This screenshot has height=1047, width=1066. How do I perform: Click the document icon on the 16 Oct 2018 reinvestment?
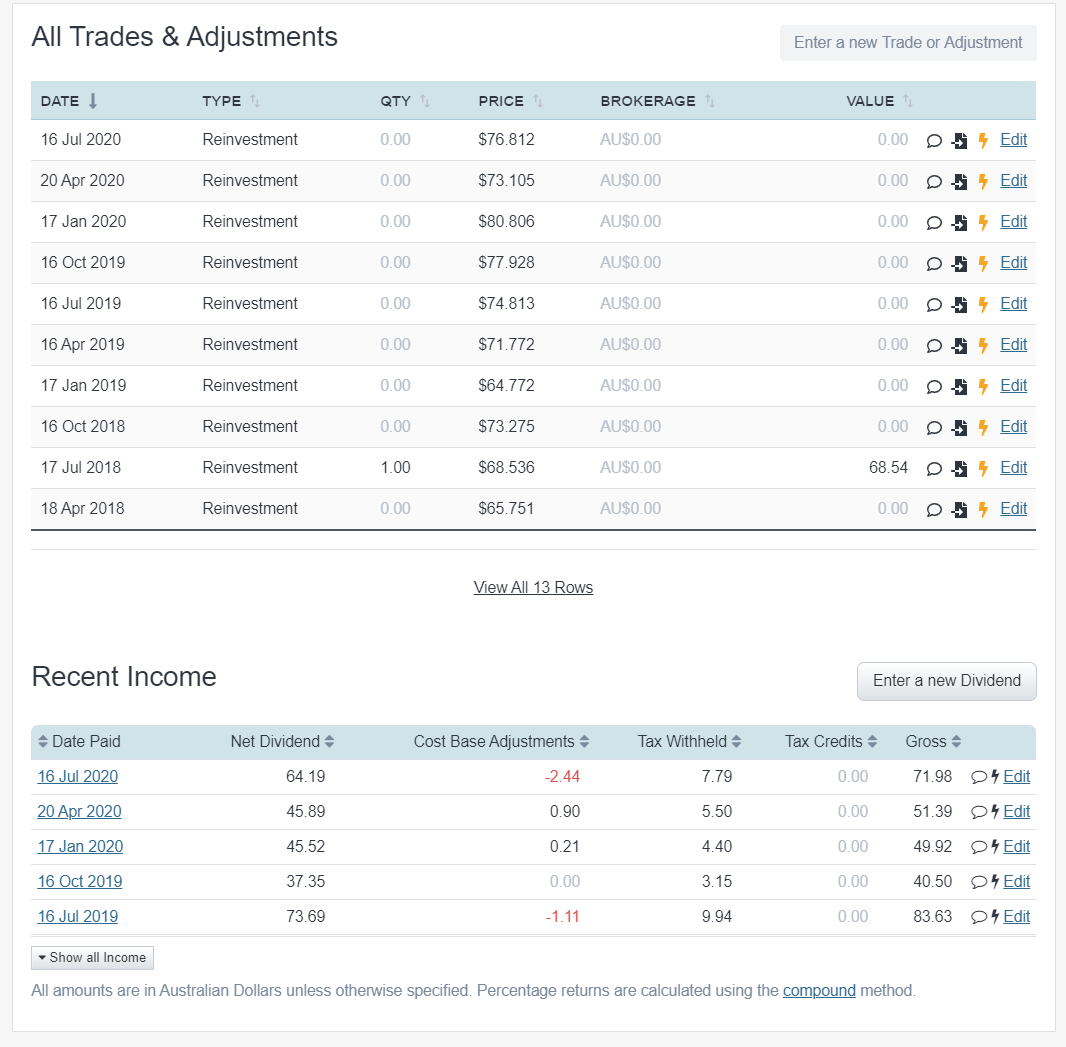[x=959, y=427]
